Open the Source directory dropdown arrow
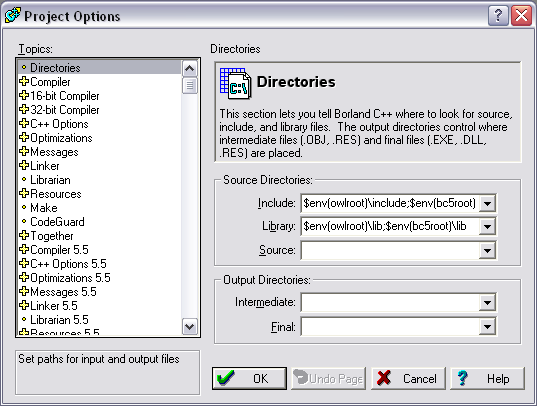 click(x=487, y=250)
